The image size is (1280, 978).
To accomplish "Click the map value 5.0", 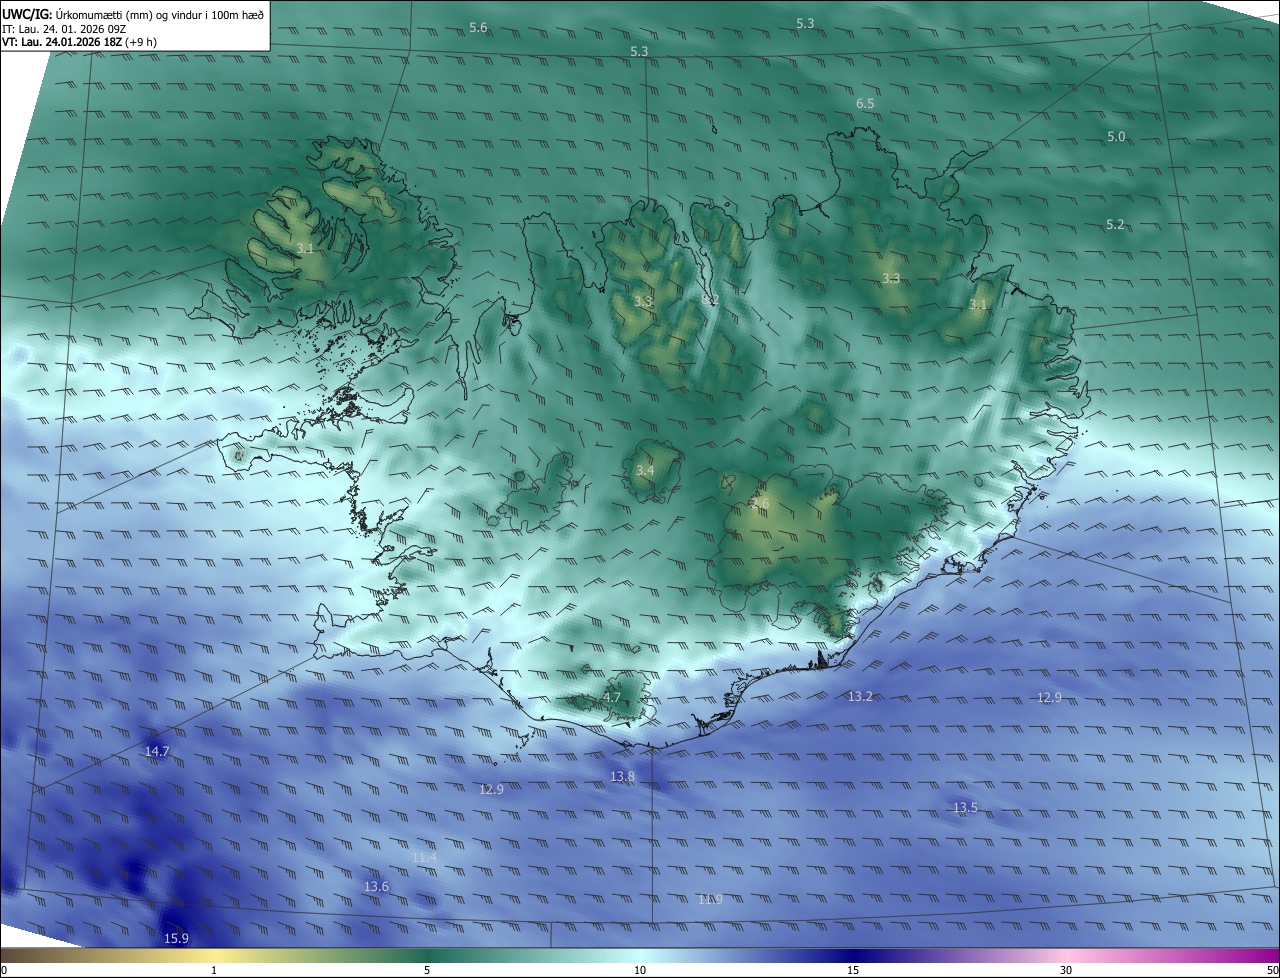I will tap(1116, 137).
